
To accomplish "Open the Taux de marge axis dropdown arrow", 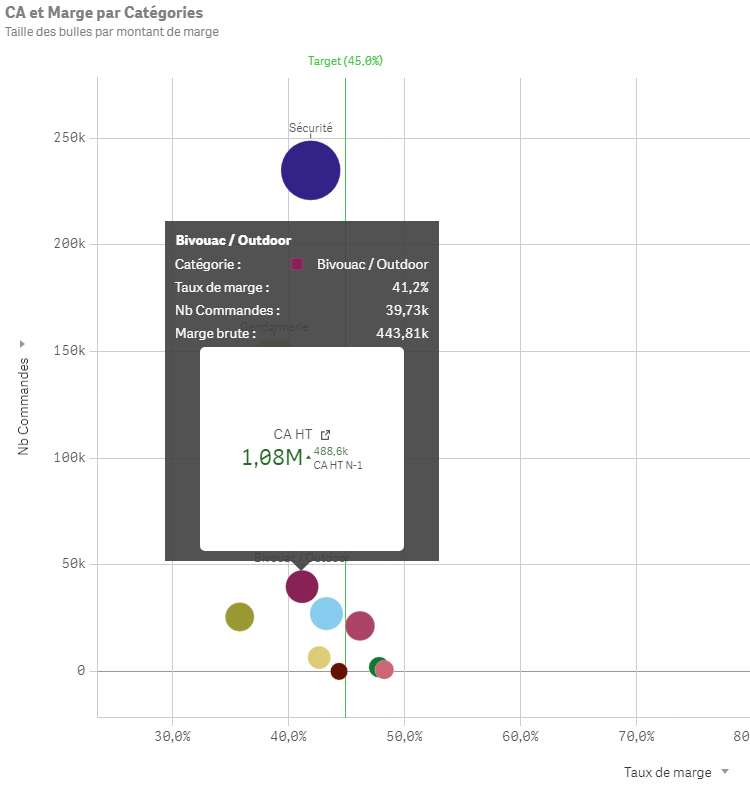I will click(724, 771).
